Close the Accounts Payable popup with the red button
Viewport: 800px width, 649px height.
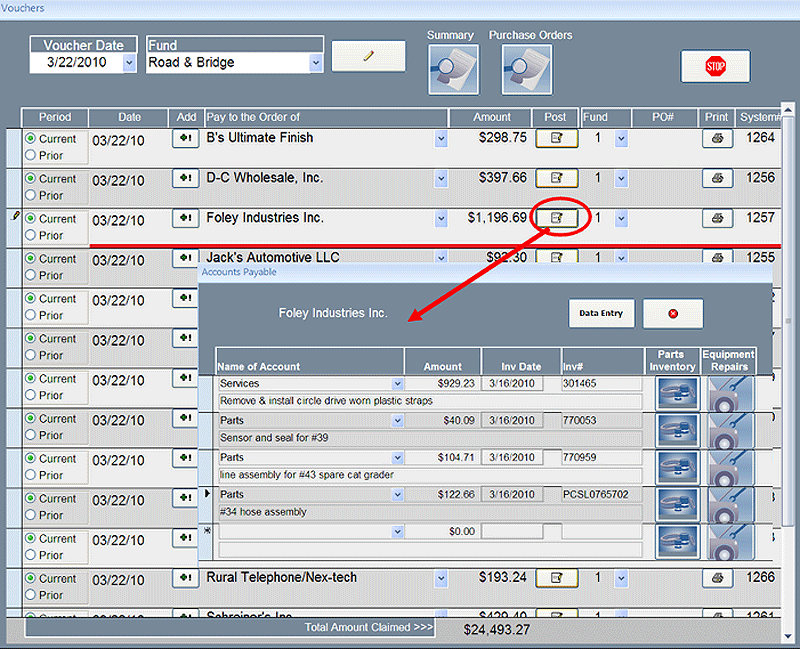[x=673, y=313]
